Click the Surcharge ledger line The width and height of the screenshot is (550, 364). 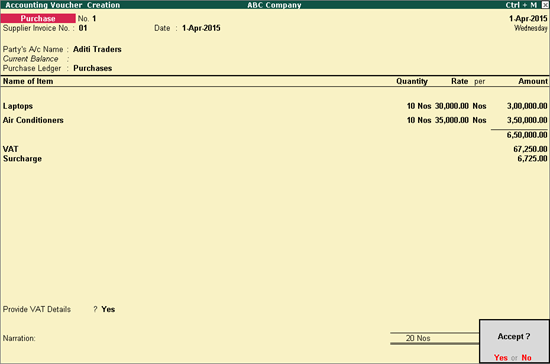click(x=275, y=159)
